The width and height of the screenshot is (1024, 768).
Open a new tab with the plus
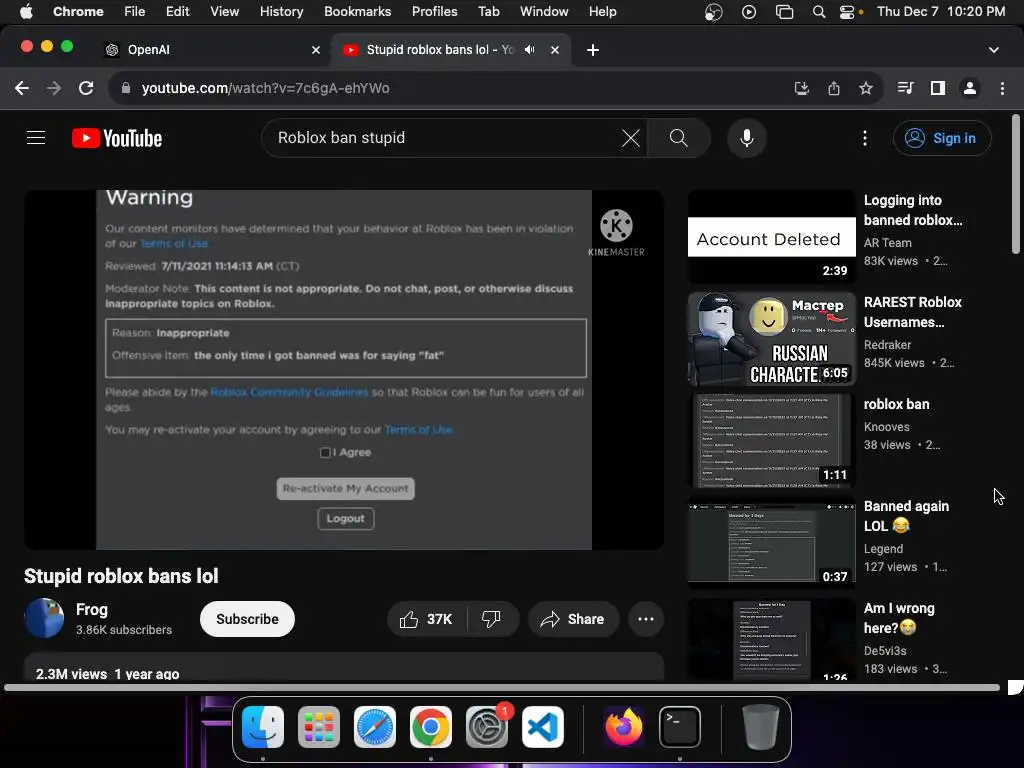(593, 50)
